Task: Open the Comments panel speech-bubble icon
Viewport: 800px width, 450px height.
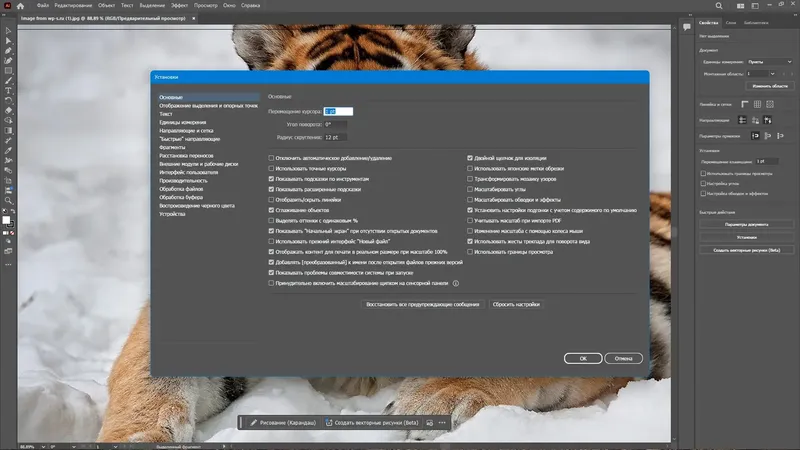Action: pyautogui.click(x=687, y=27)
